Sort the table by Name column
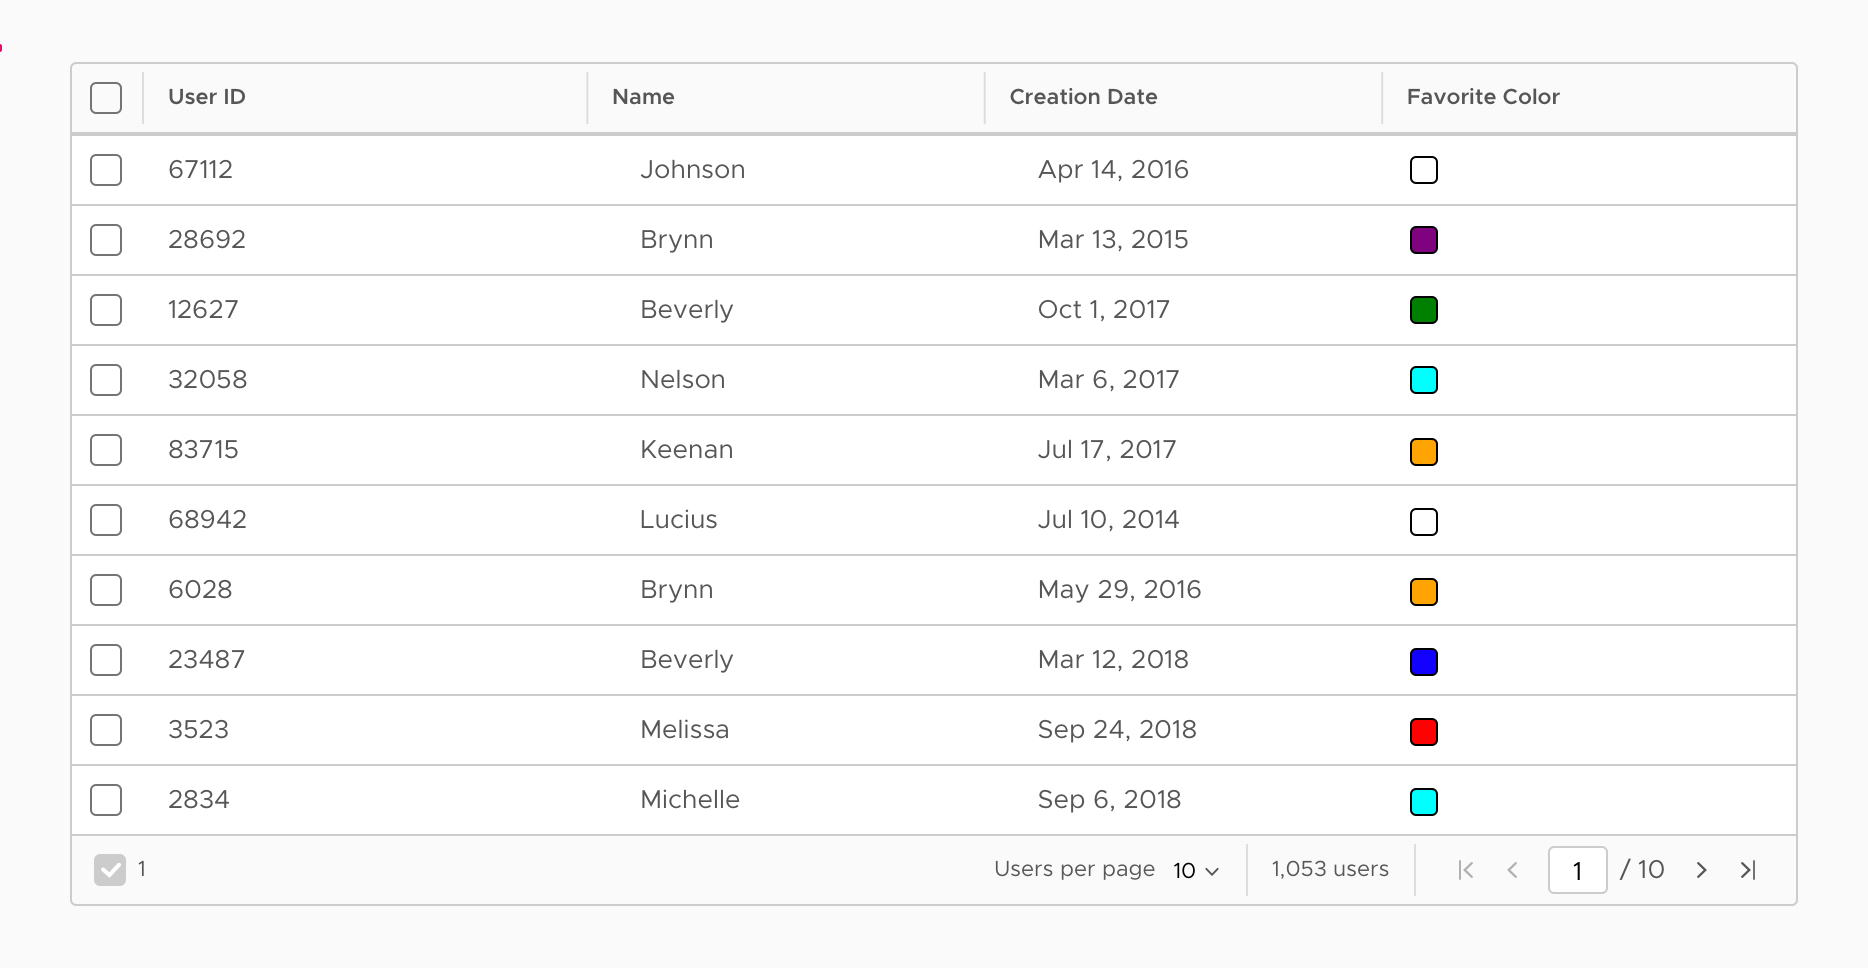The width and height of the screenshot is (1868, 968). tap(642, 97)
